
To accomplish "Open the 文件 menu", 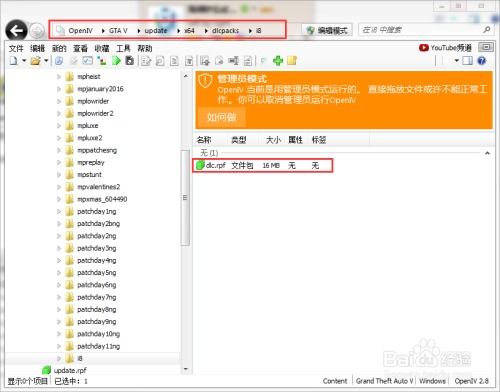I will 16,49.
